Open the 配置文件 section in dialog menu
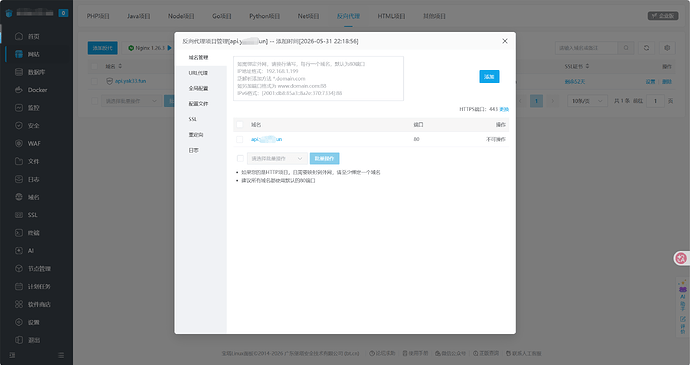This screenshot has width=690, height=365. [198, 104]
